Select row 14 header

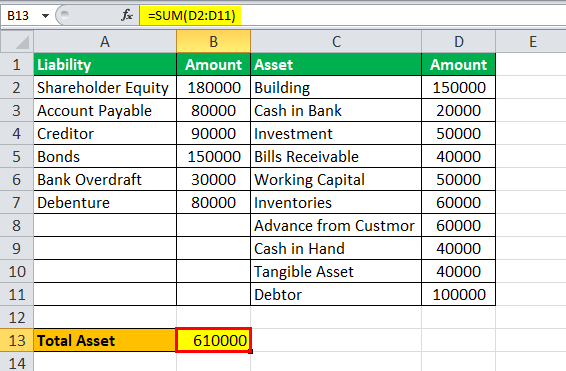[x=17, y=362]
